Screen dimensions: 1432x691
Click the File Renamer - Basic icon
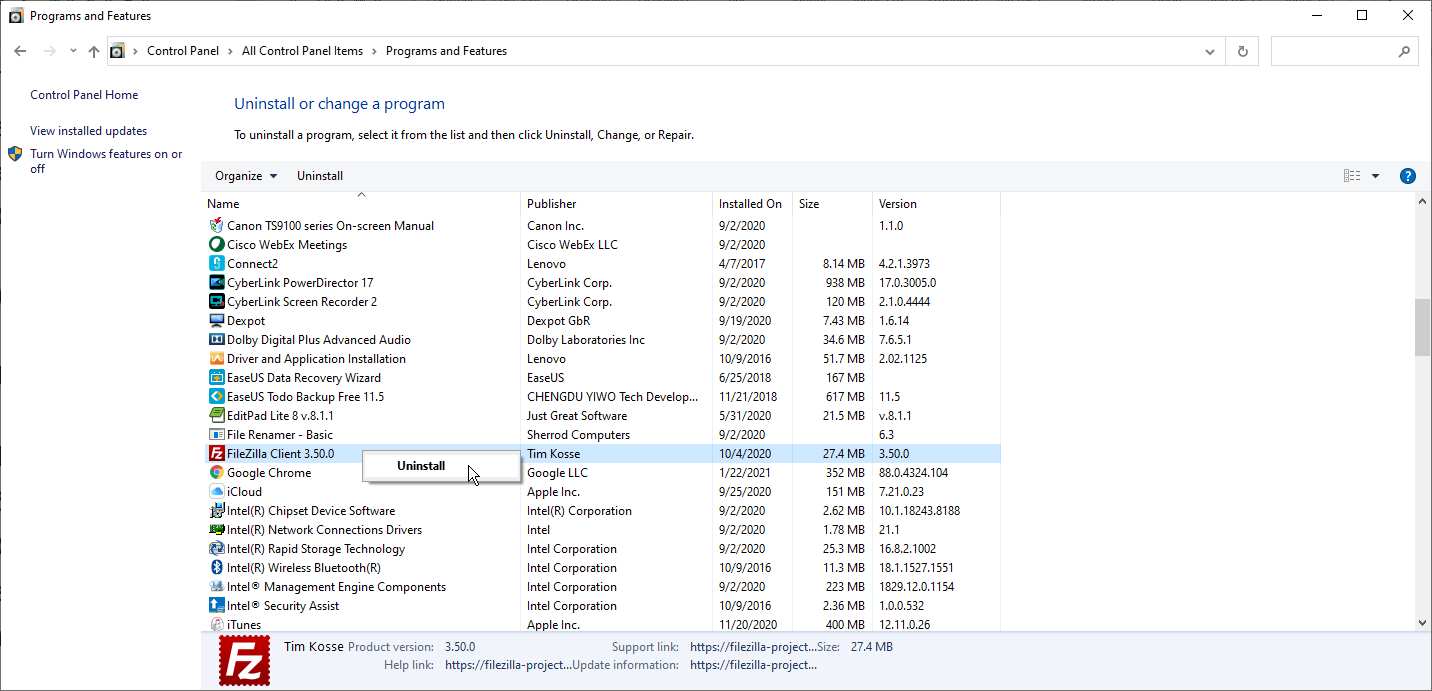click(216, 435)
